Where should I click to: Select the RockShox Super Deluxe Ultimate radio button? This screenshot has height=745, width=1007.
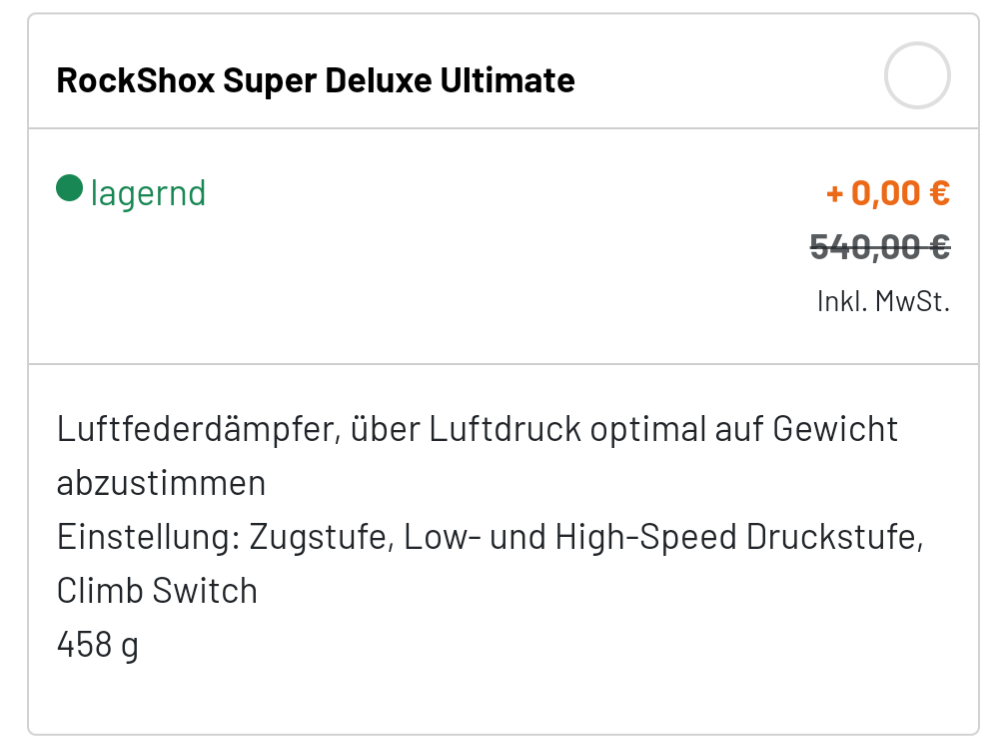[916, 76]
